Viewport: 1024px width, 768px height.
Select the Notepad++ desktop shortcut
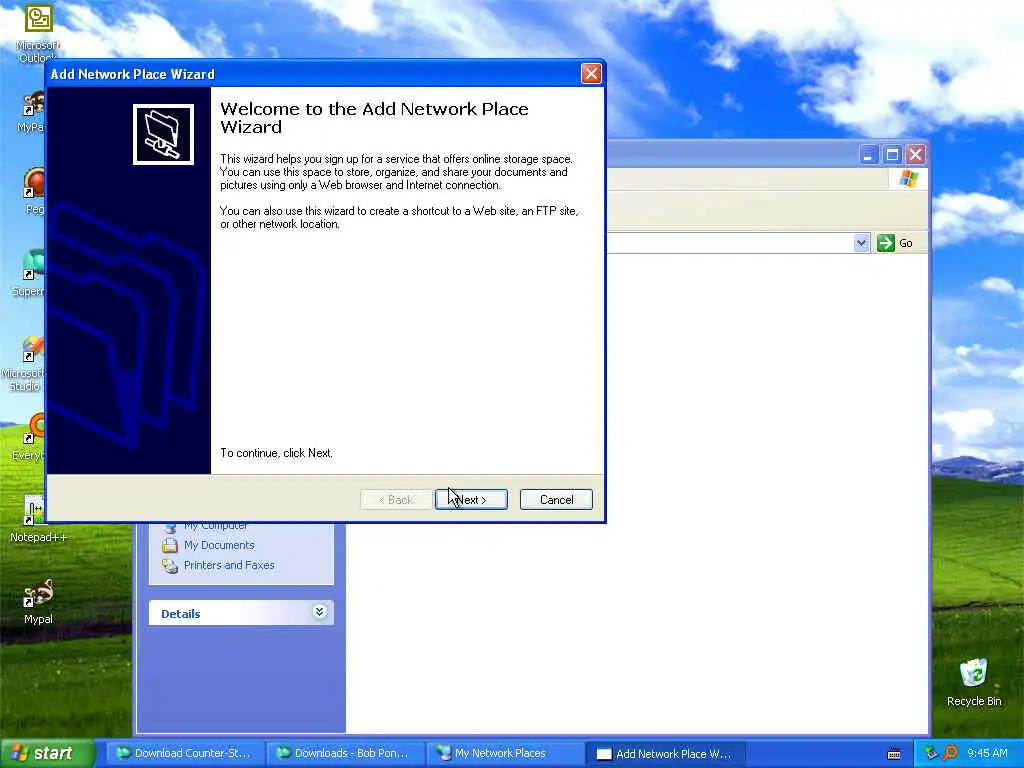click(x=38, y=519)
